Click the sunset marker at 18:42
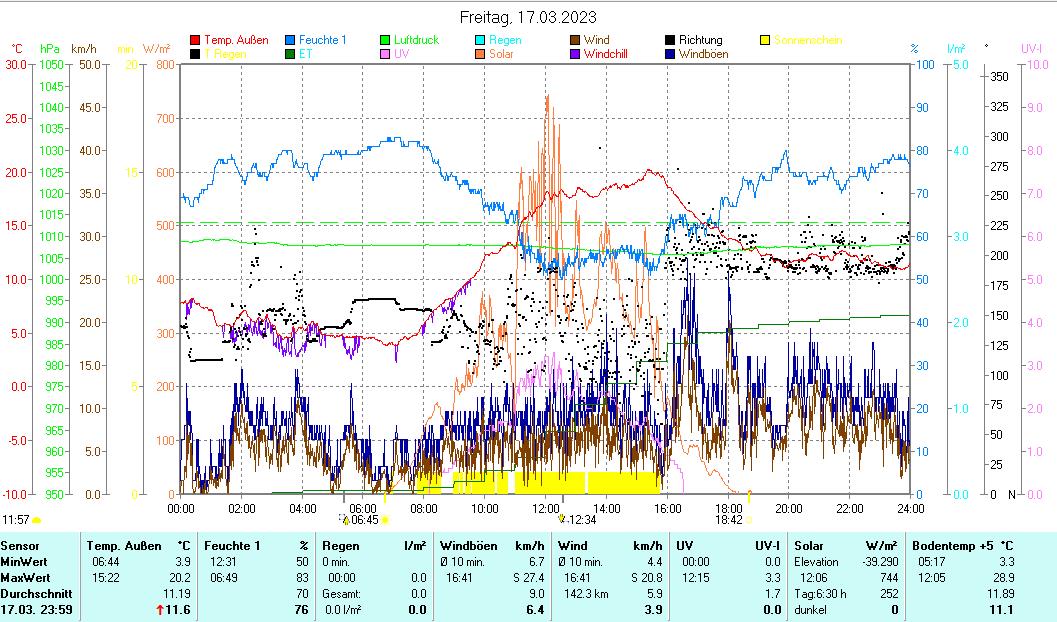Image resolution: width=1057 pixels, height=622 pixels. click(x=749, y=520)
